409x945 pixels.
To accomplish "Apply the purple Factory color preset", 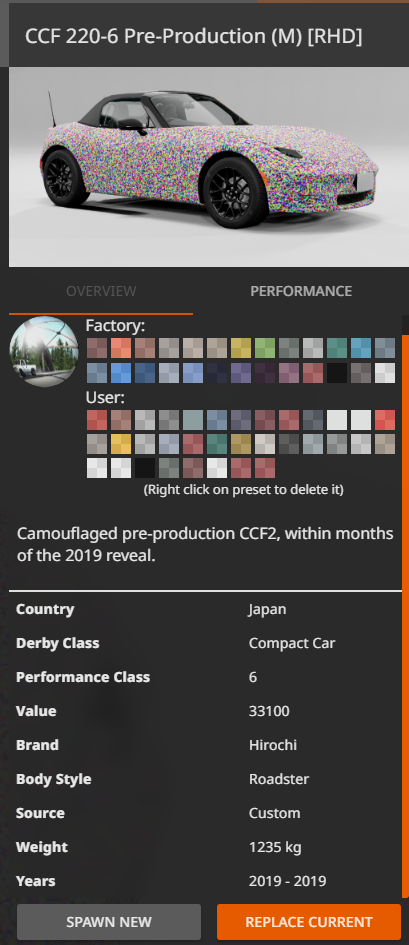I will click(241, 372).
